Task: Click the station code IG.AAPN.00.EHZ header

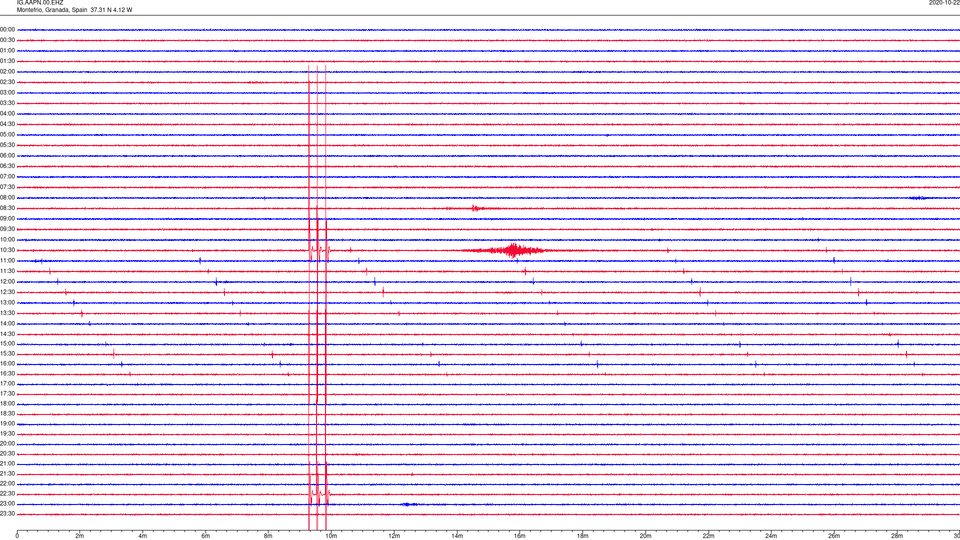Action: point(40,2)
